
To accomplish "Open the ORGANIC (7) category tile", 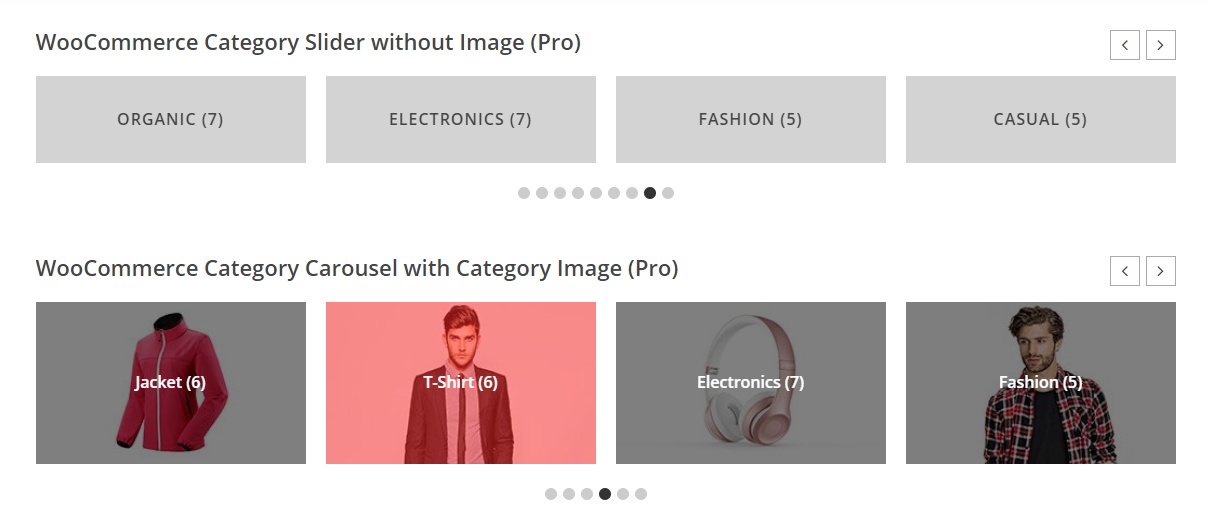I will pyautogui.click(x=171, y=120).
